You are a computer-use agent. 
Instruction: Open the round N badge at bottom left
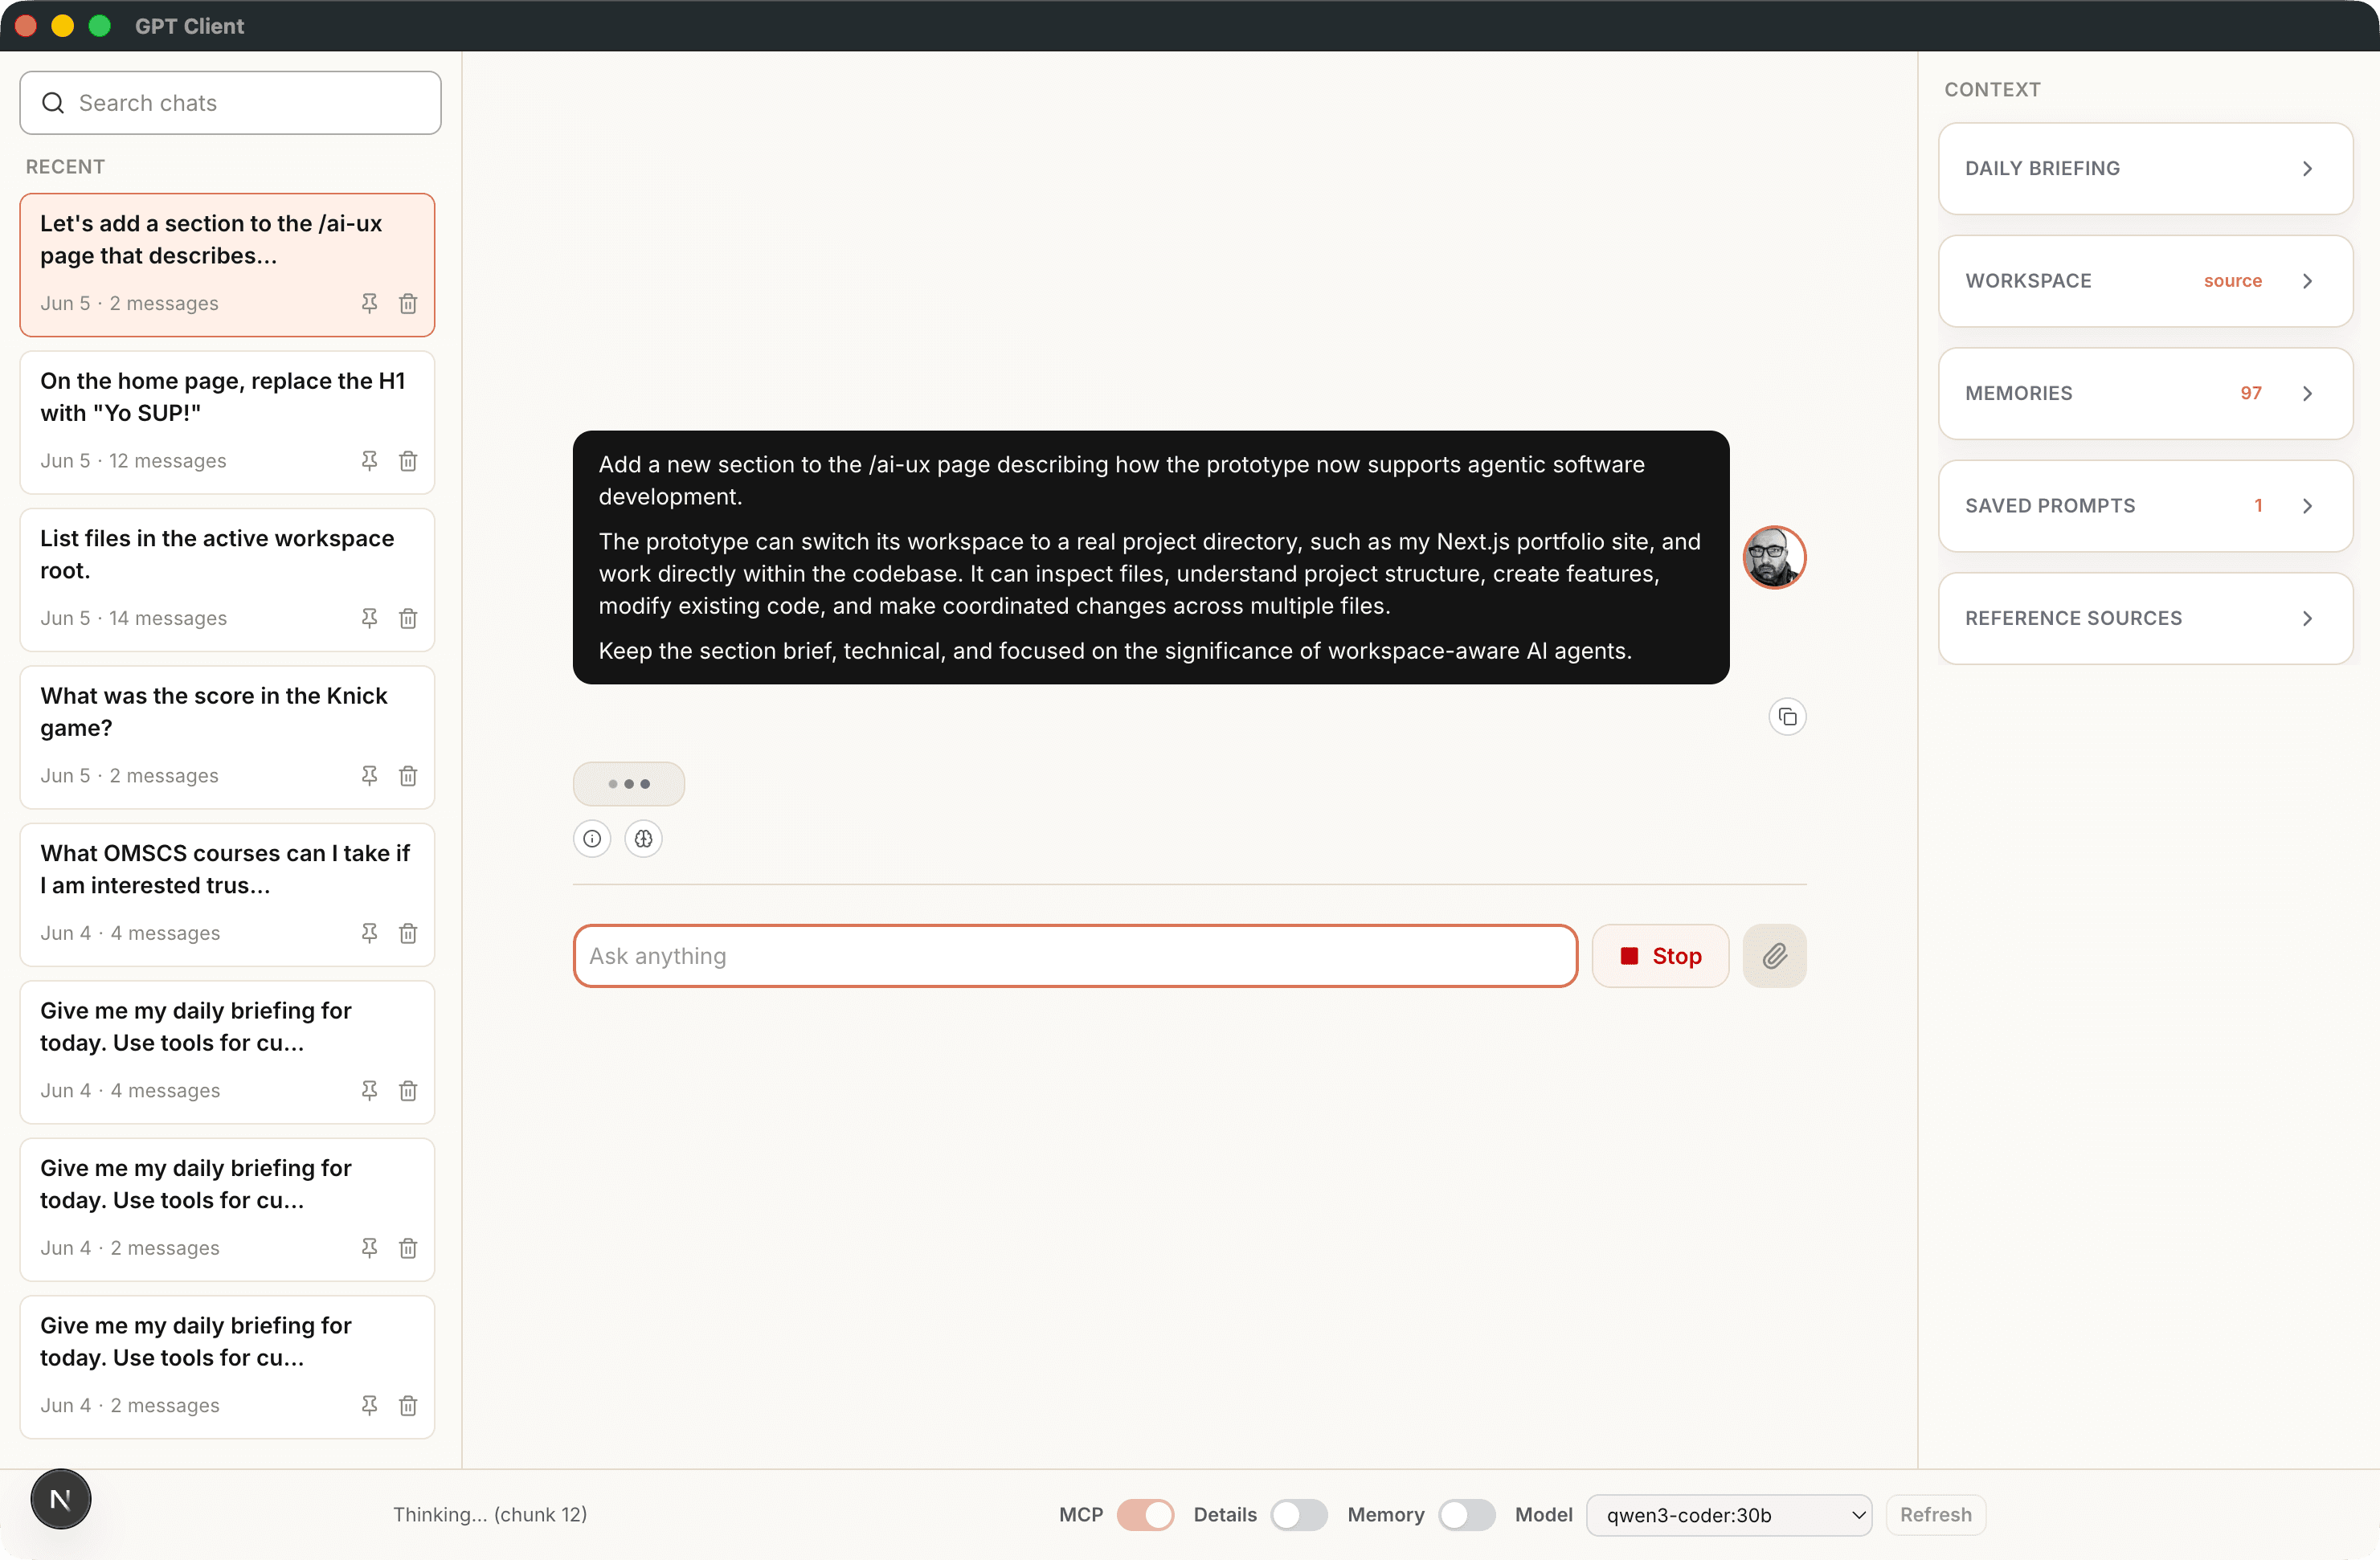pos(60,1499)
